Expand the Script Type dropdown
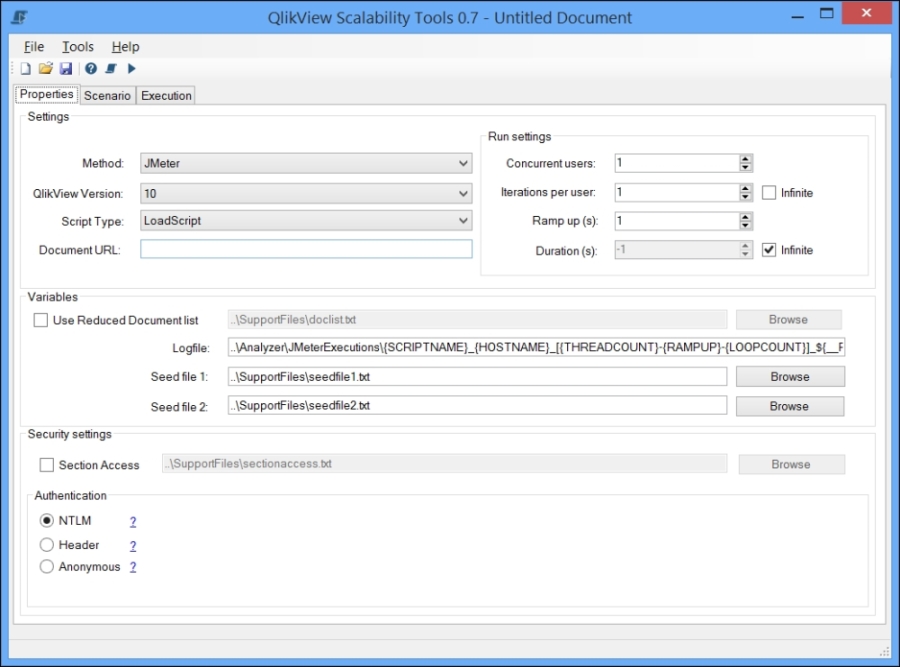 [x=306, y=221]
